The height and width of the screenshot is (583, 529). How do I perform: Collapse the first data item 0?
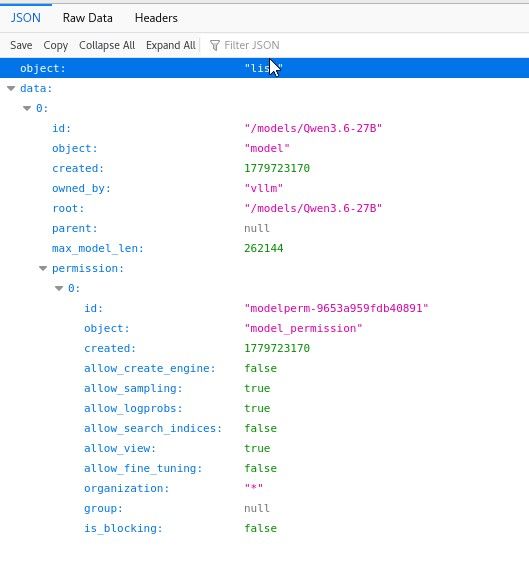(x=27, y=109)
